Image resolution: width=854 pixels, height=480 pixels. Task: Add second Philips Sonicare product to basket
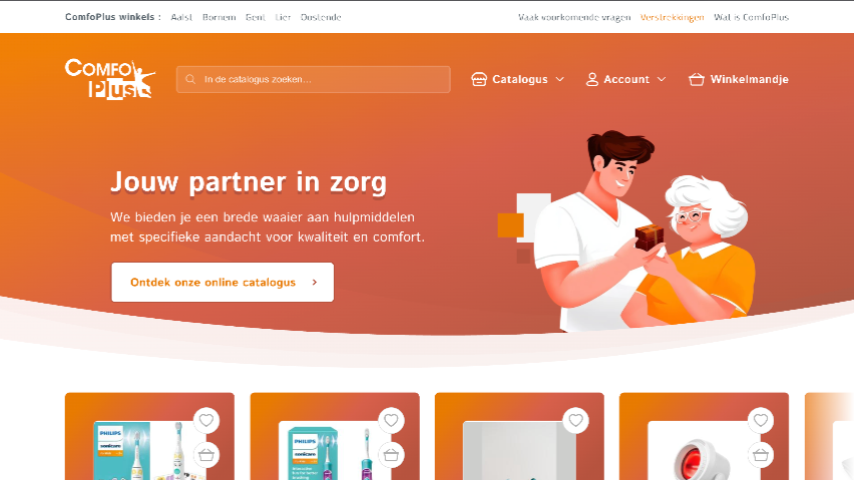(x=391, y=455)
